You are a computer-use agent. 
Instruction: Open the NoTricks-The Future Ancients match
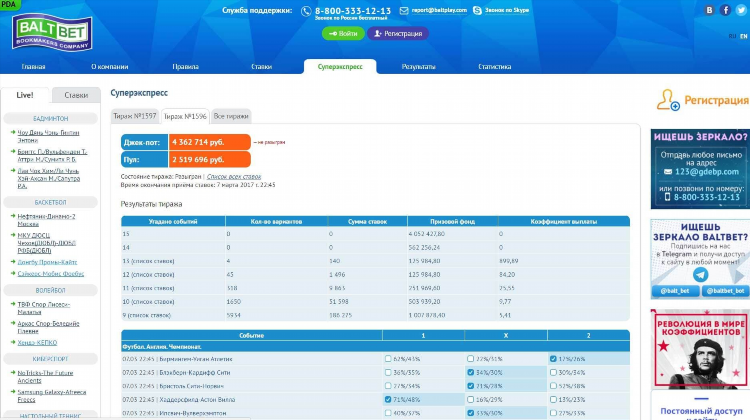point(45,376)
